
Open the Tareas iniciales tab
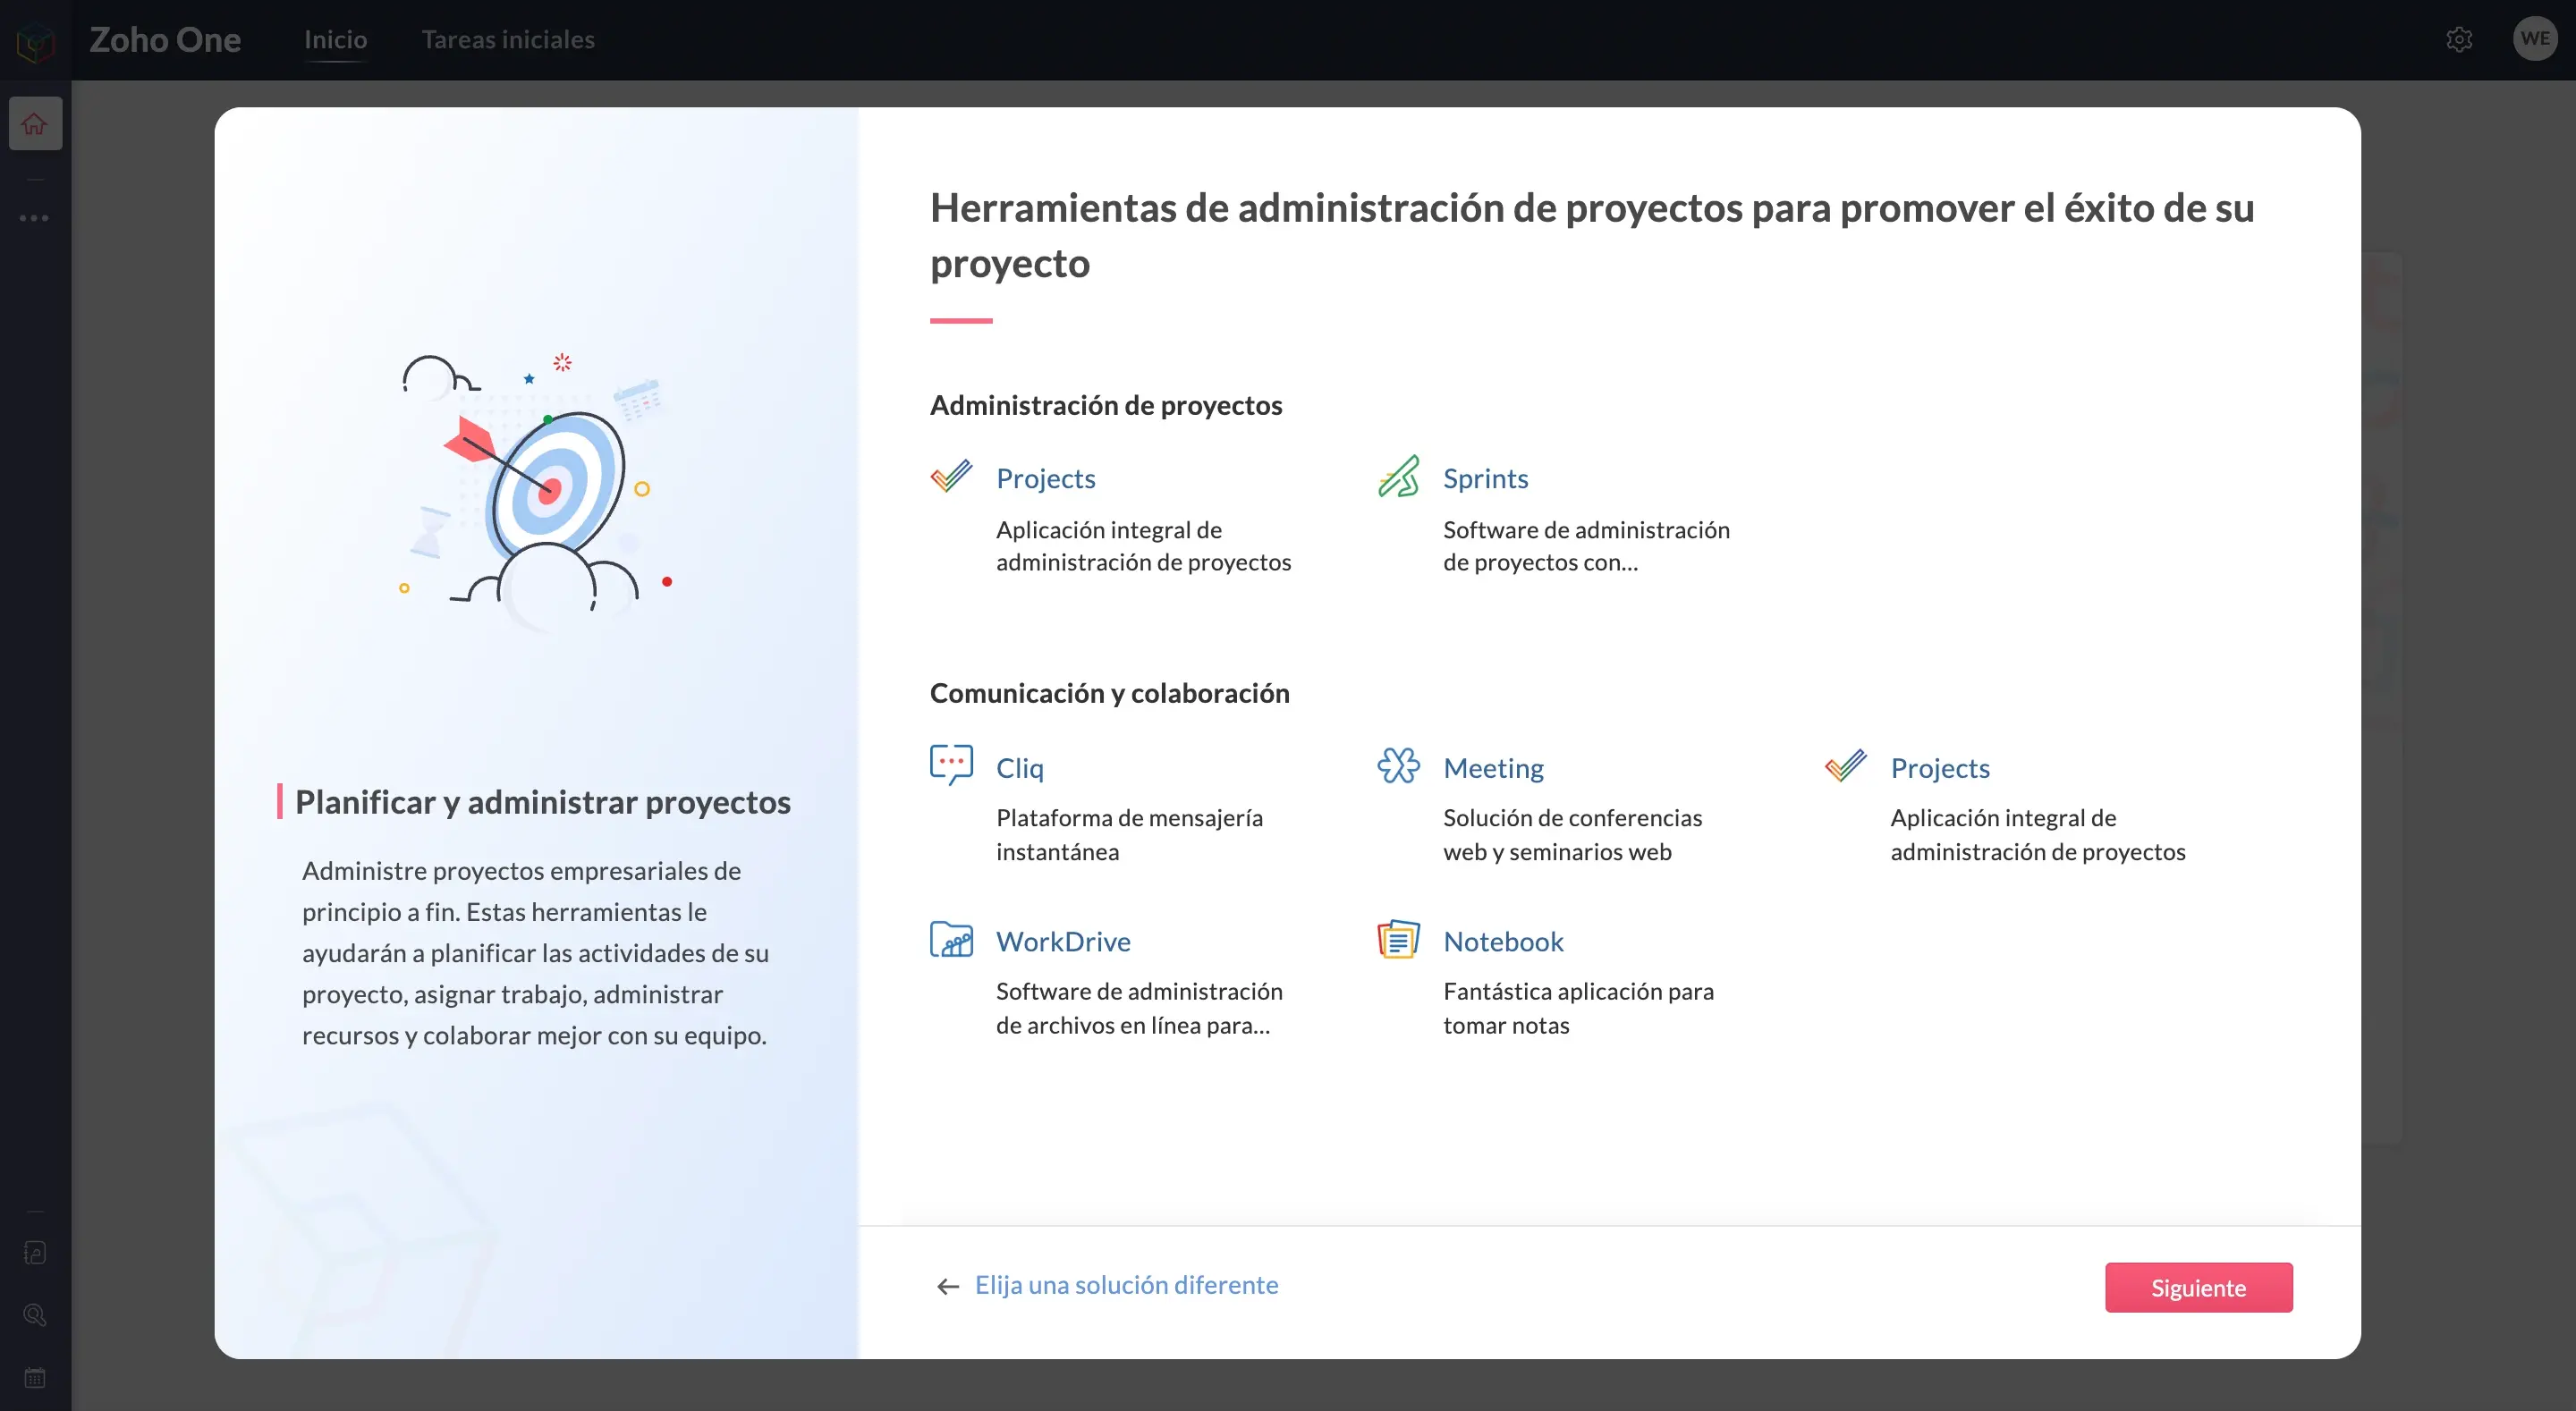(x=508, y=40)
